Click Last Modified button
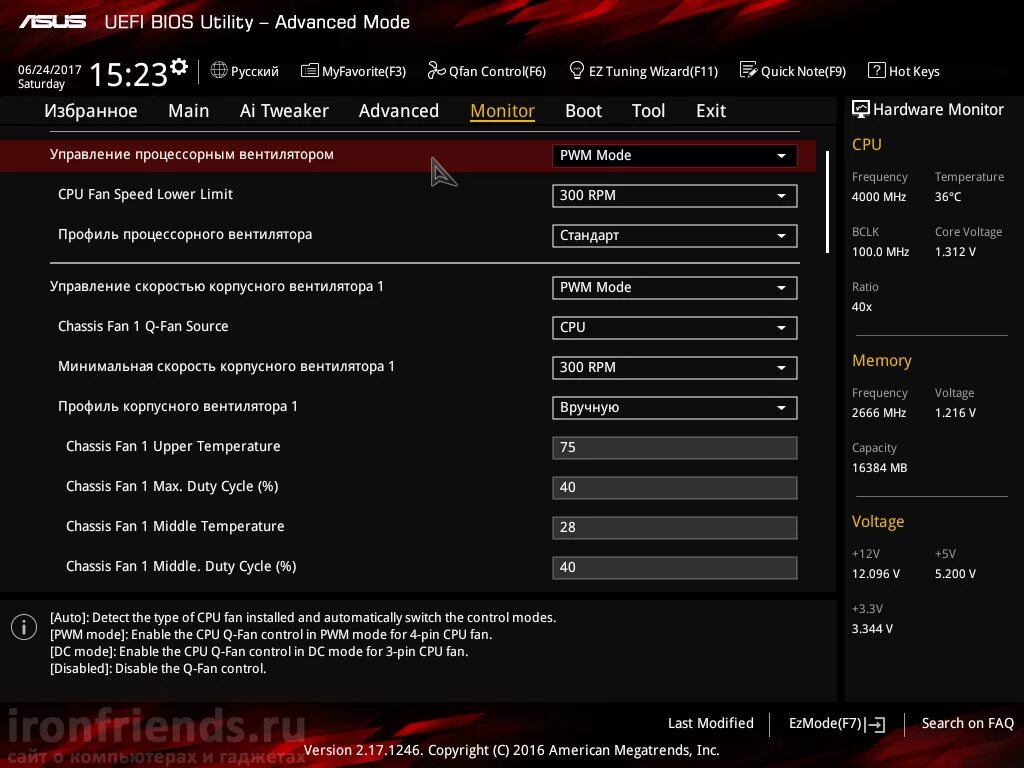1024x768 pixels. click(x=711, y=723)
